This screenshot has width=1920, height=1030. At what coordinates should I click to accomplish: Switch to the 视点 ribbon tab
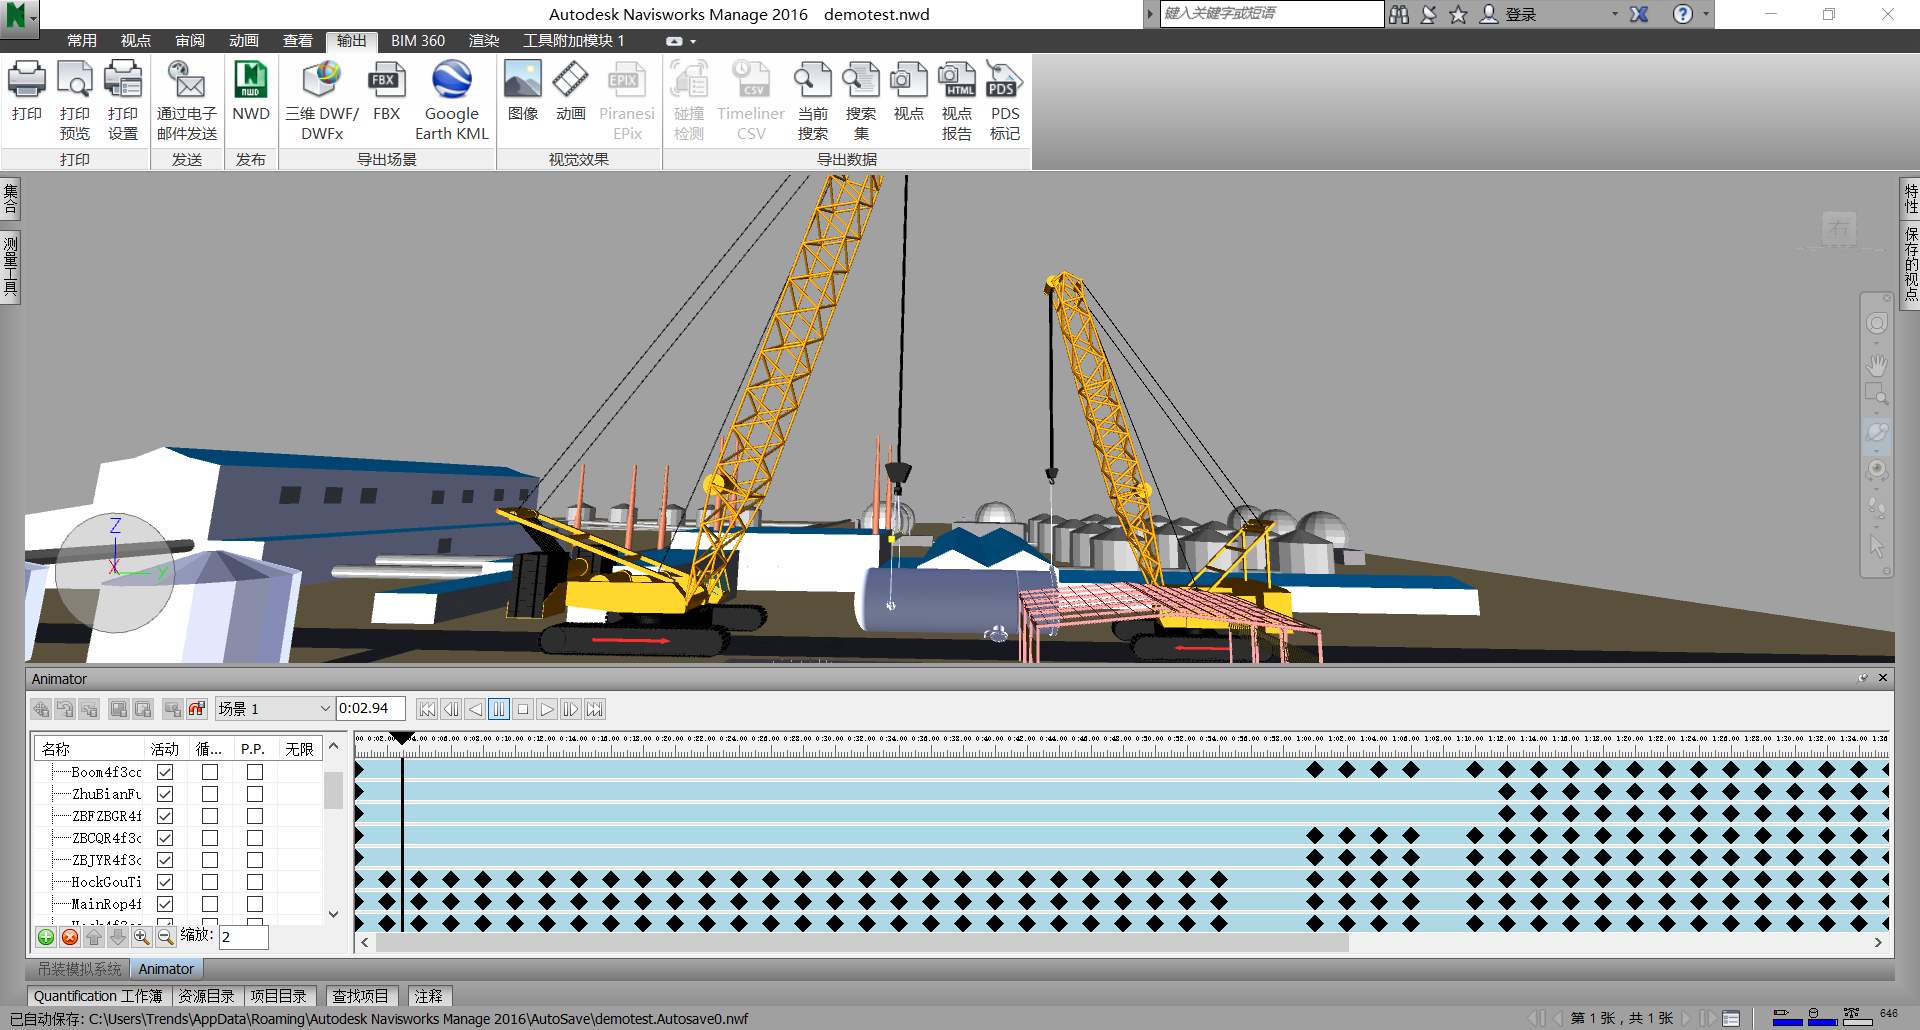(x=136, y=41)
